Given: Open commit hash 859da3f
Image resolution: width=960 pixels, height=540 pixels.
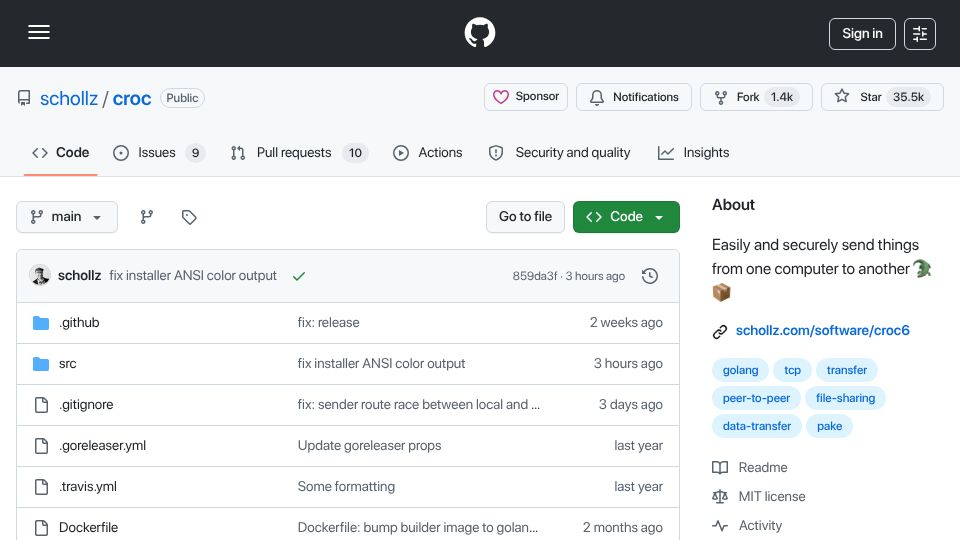Looking at the screenshot, I should click(x=534, y=276).
